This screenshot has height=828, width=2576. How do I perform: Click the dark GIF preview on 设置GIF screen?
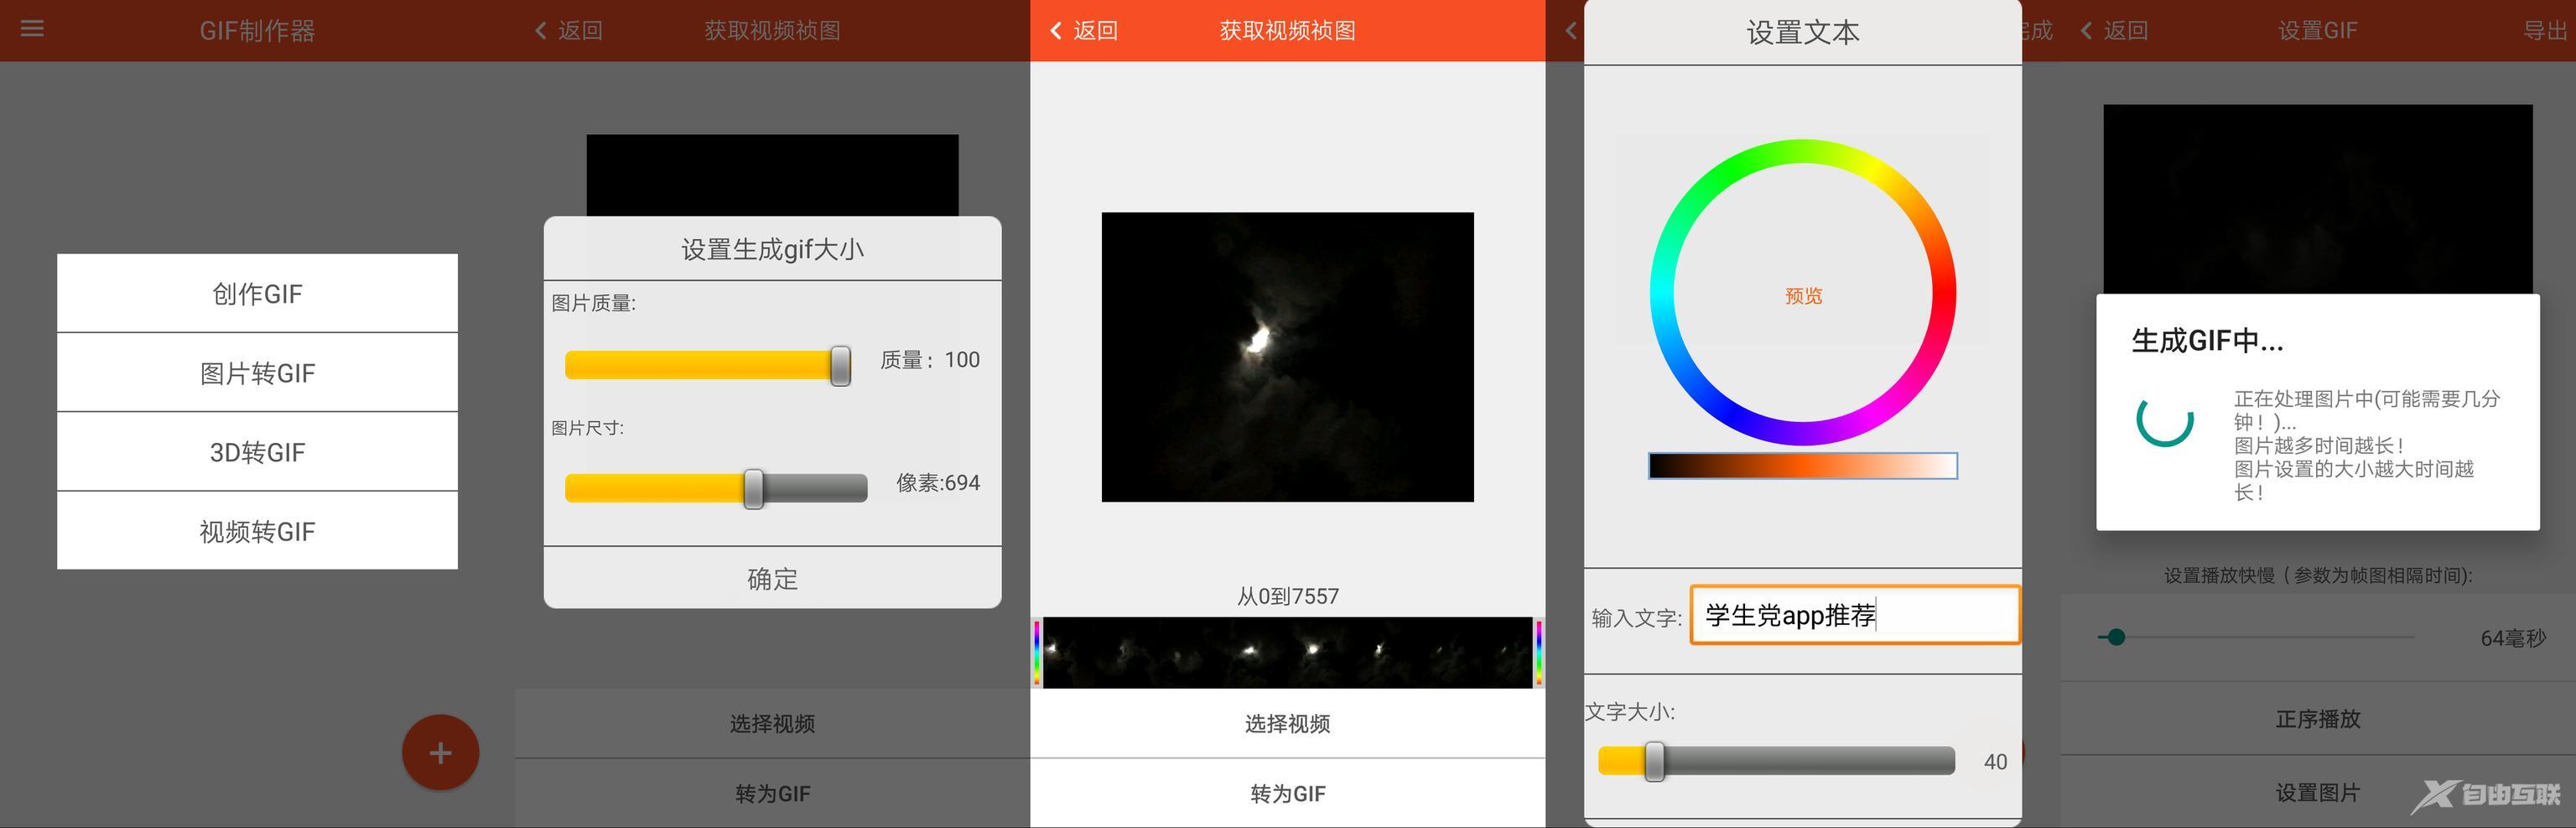pyautogui.click(x=2317, y=198)
